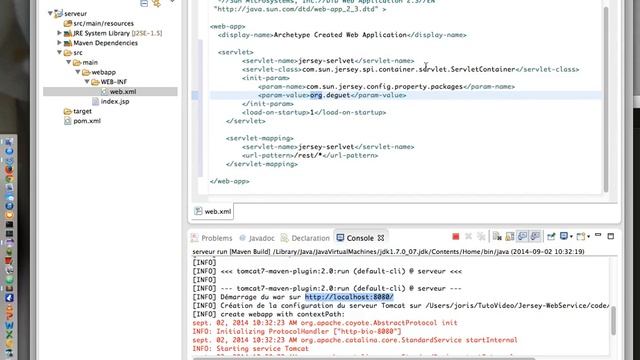Click the servlet-class line
The height and width of the screenshot is (360, 640).
click(410, 69)
